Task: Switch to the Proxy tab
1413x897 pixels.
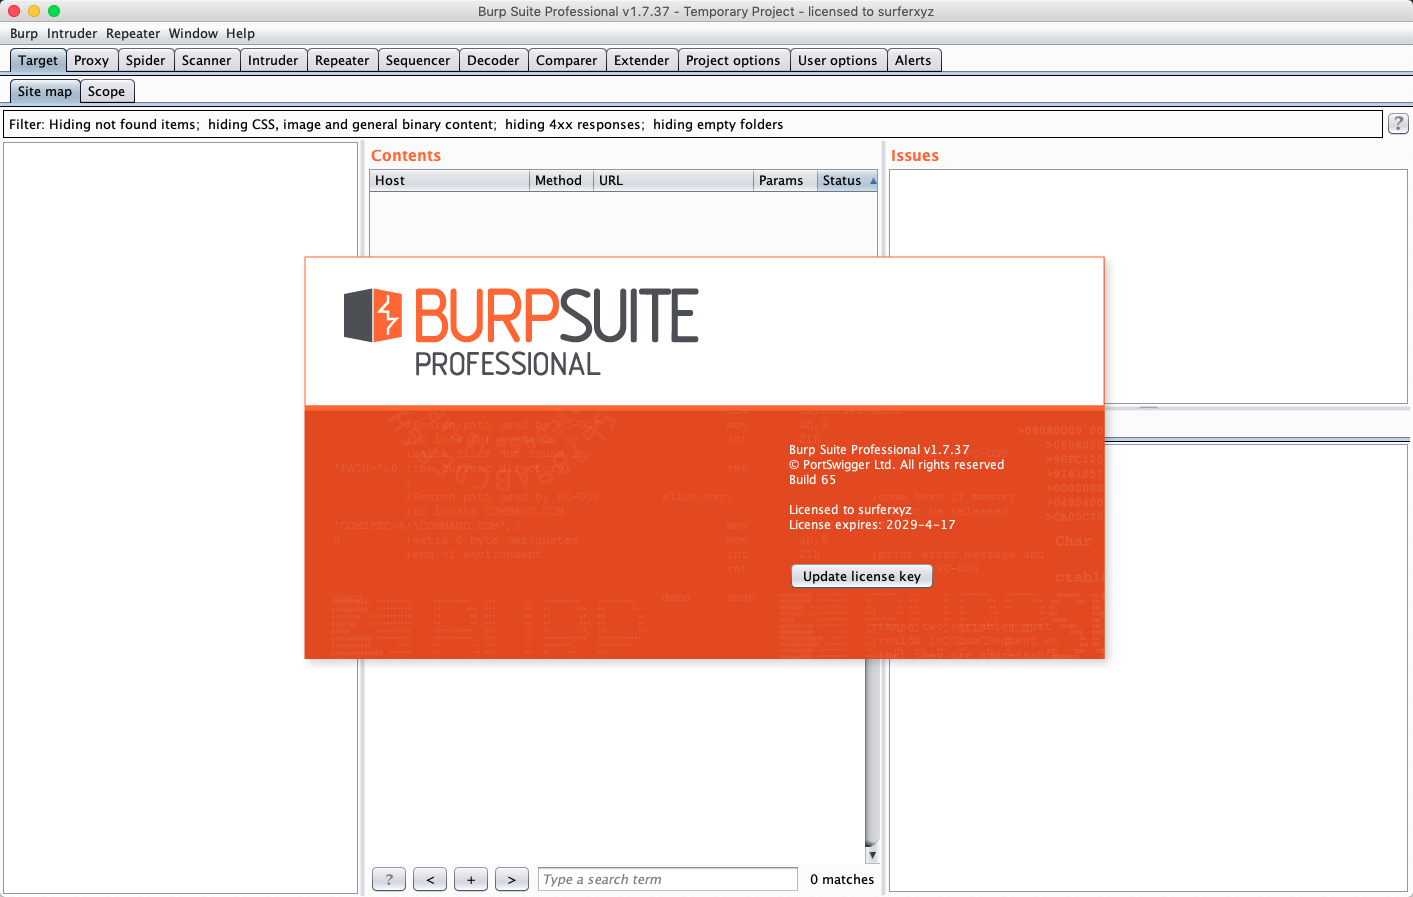Action: (91, 60)
